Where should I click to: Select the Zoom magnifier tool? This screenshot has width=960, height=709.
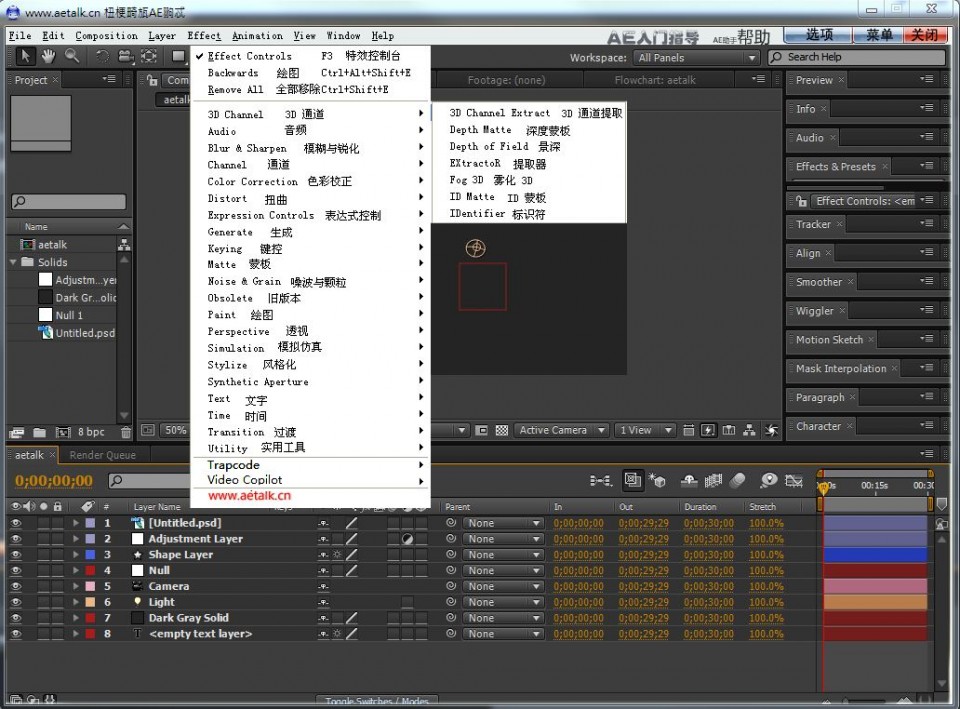coord(71,57)
